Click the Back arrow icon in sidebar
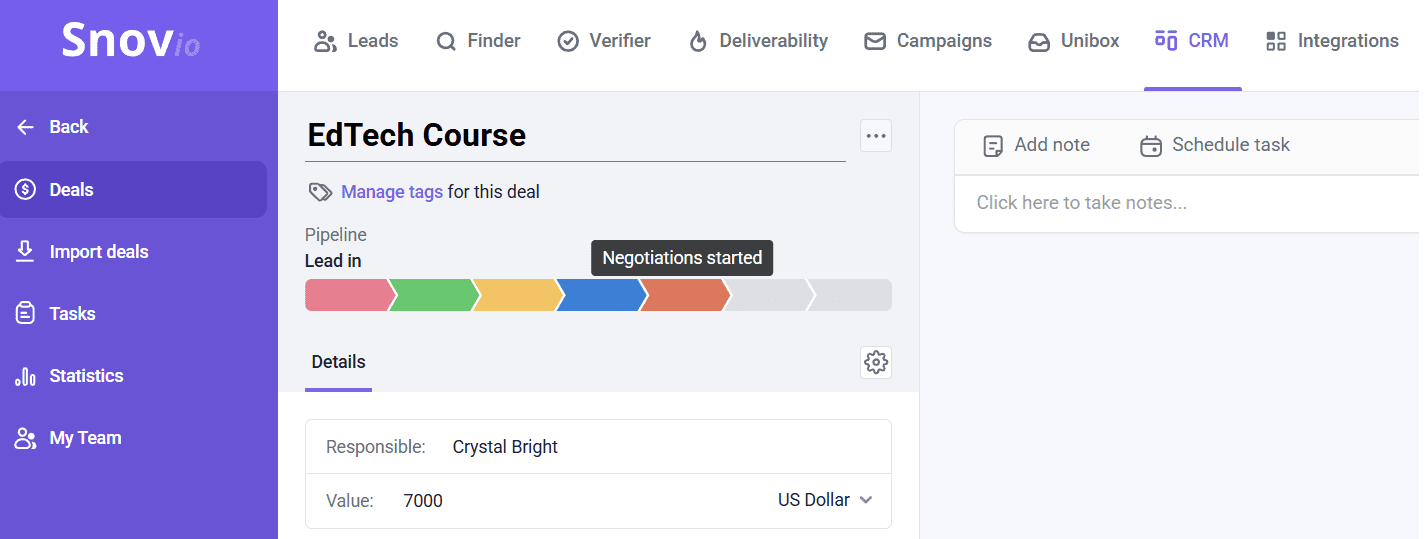 coord(25,127)
